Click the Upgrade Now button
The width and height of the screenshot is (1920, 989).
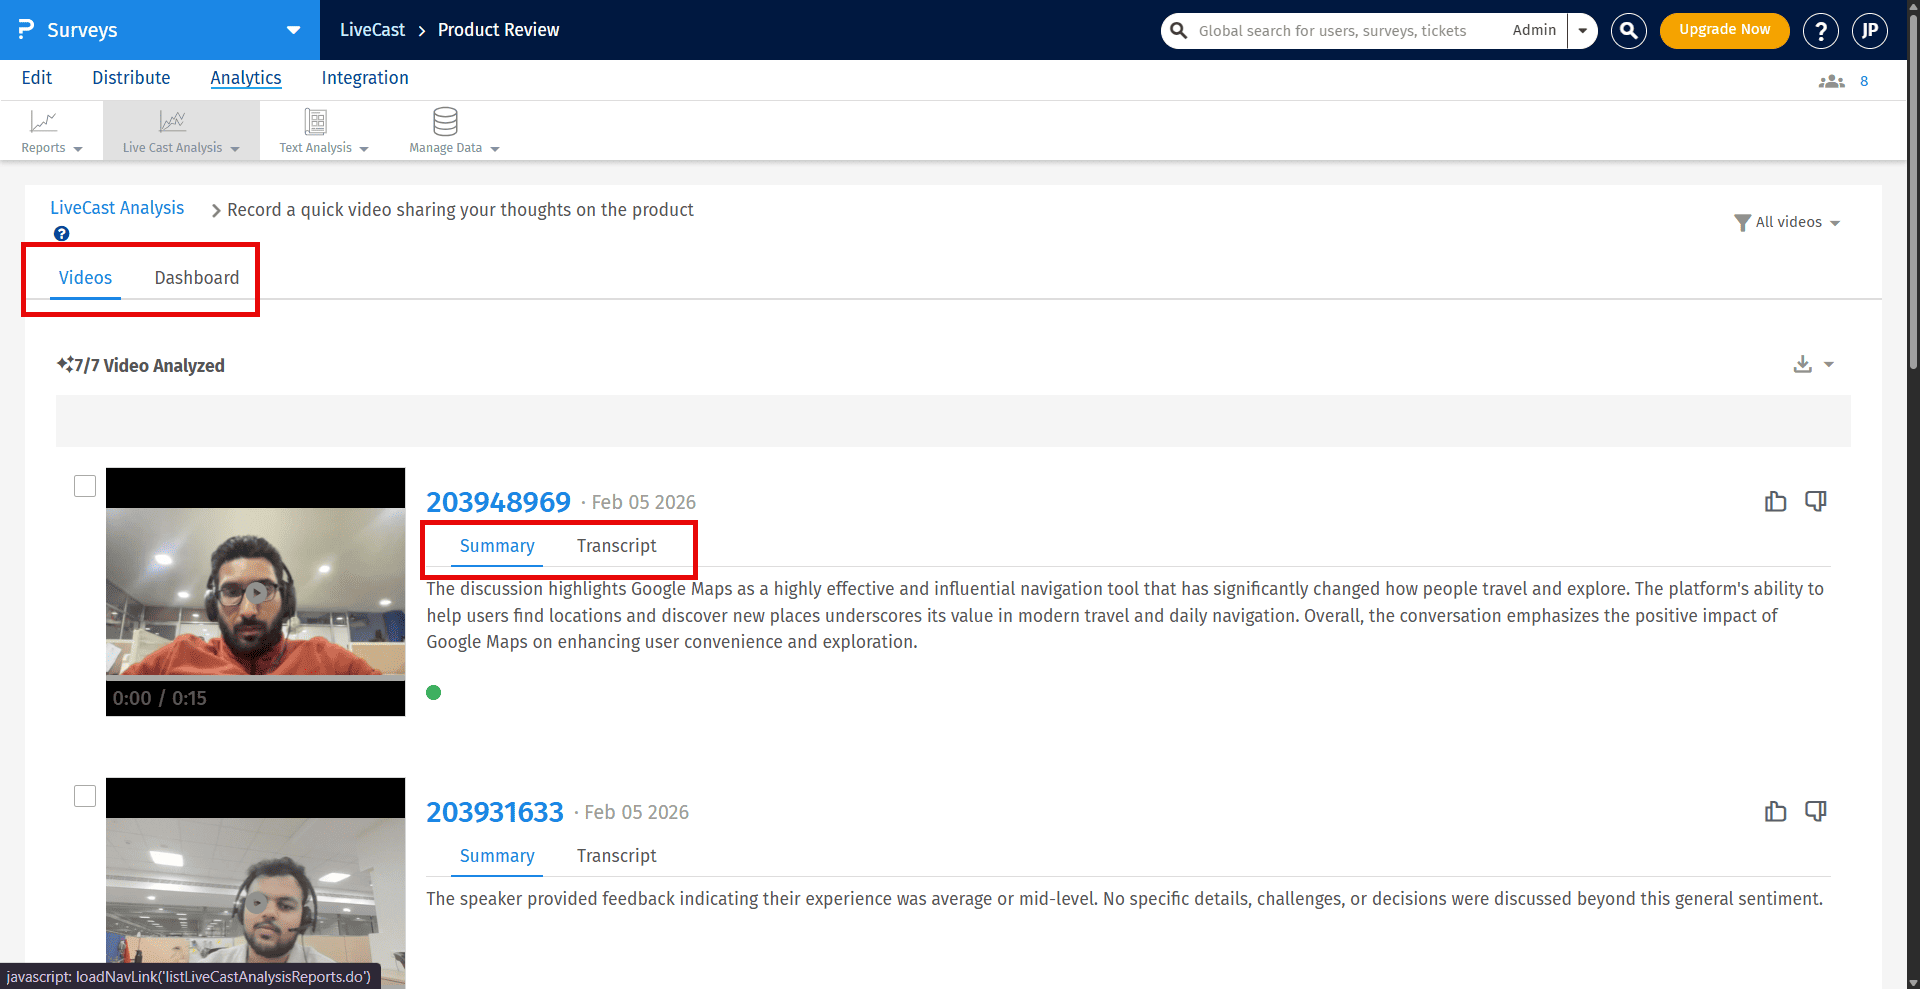pos(1724,30)
